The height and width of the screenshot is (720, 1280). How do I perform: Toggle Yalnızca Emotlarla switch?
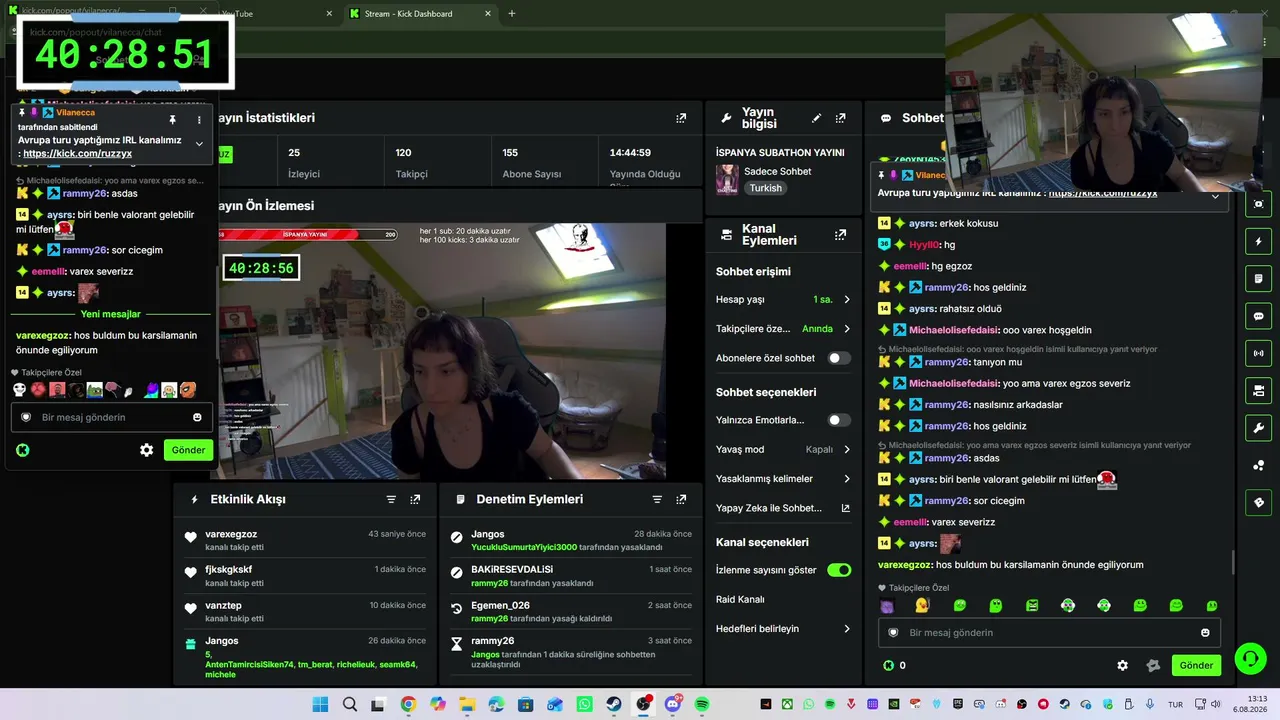point(839,420)
